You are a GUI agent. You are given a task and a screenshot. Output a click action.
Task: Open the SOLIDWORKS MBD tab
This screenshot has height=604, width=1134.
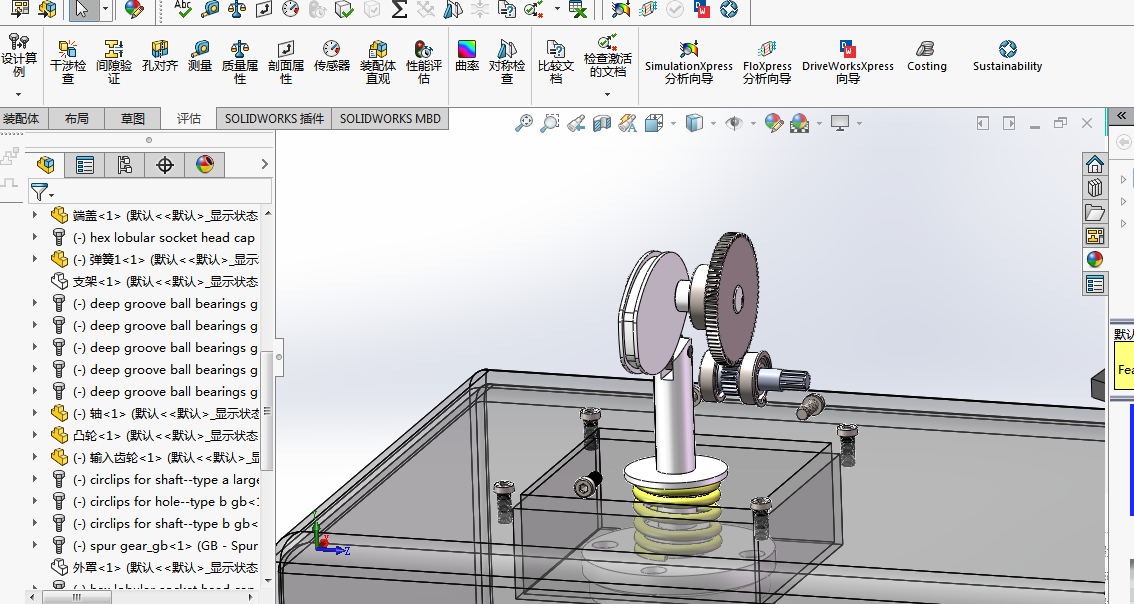391,119
